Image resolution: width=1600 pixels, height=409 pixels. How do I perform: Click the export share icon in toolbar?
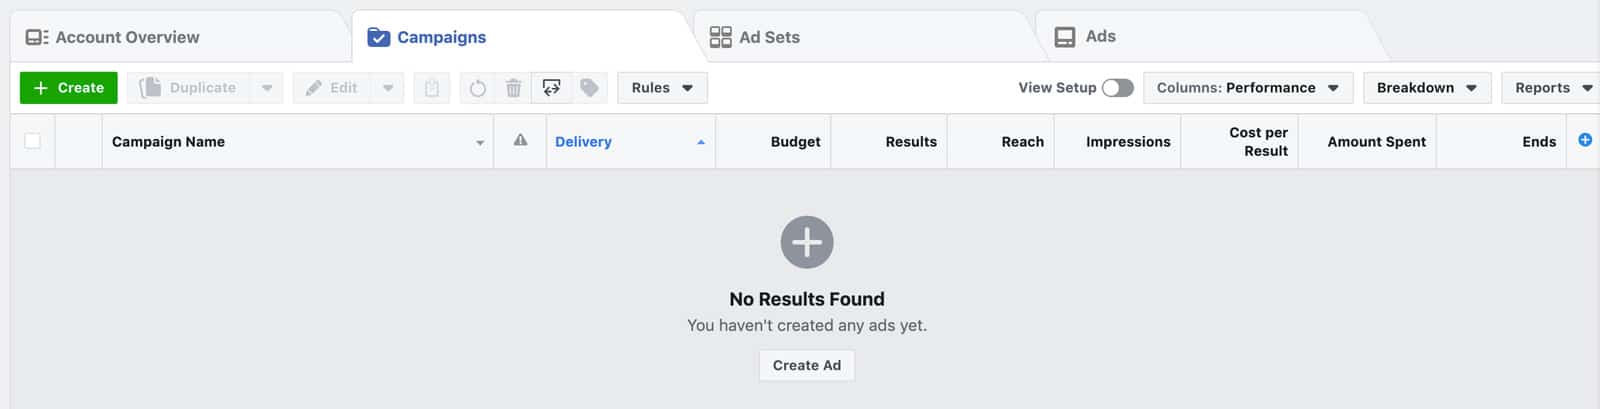tap(551, 88)
